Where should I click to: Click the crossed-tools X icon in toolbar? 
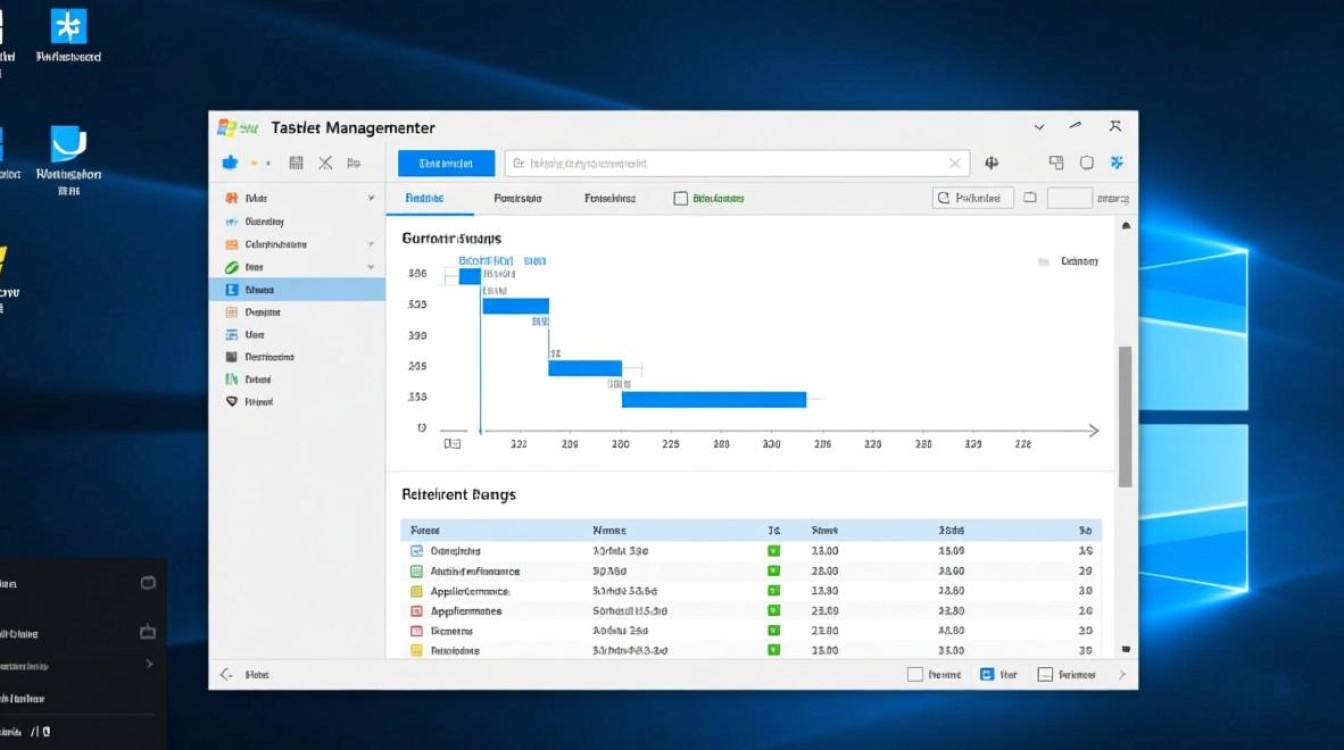[325, 163]
